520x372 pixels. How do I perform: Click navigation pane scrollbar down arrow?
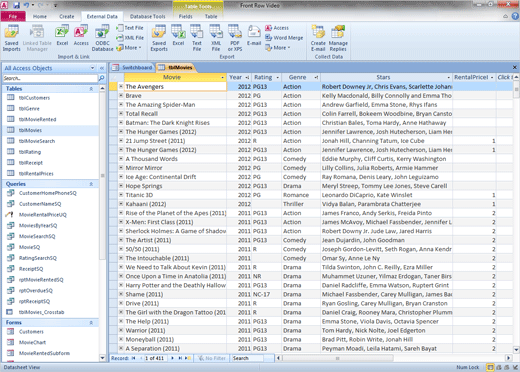pos(102,358)
